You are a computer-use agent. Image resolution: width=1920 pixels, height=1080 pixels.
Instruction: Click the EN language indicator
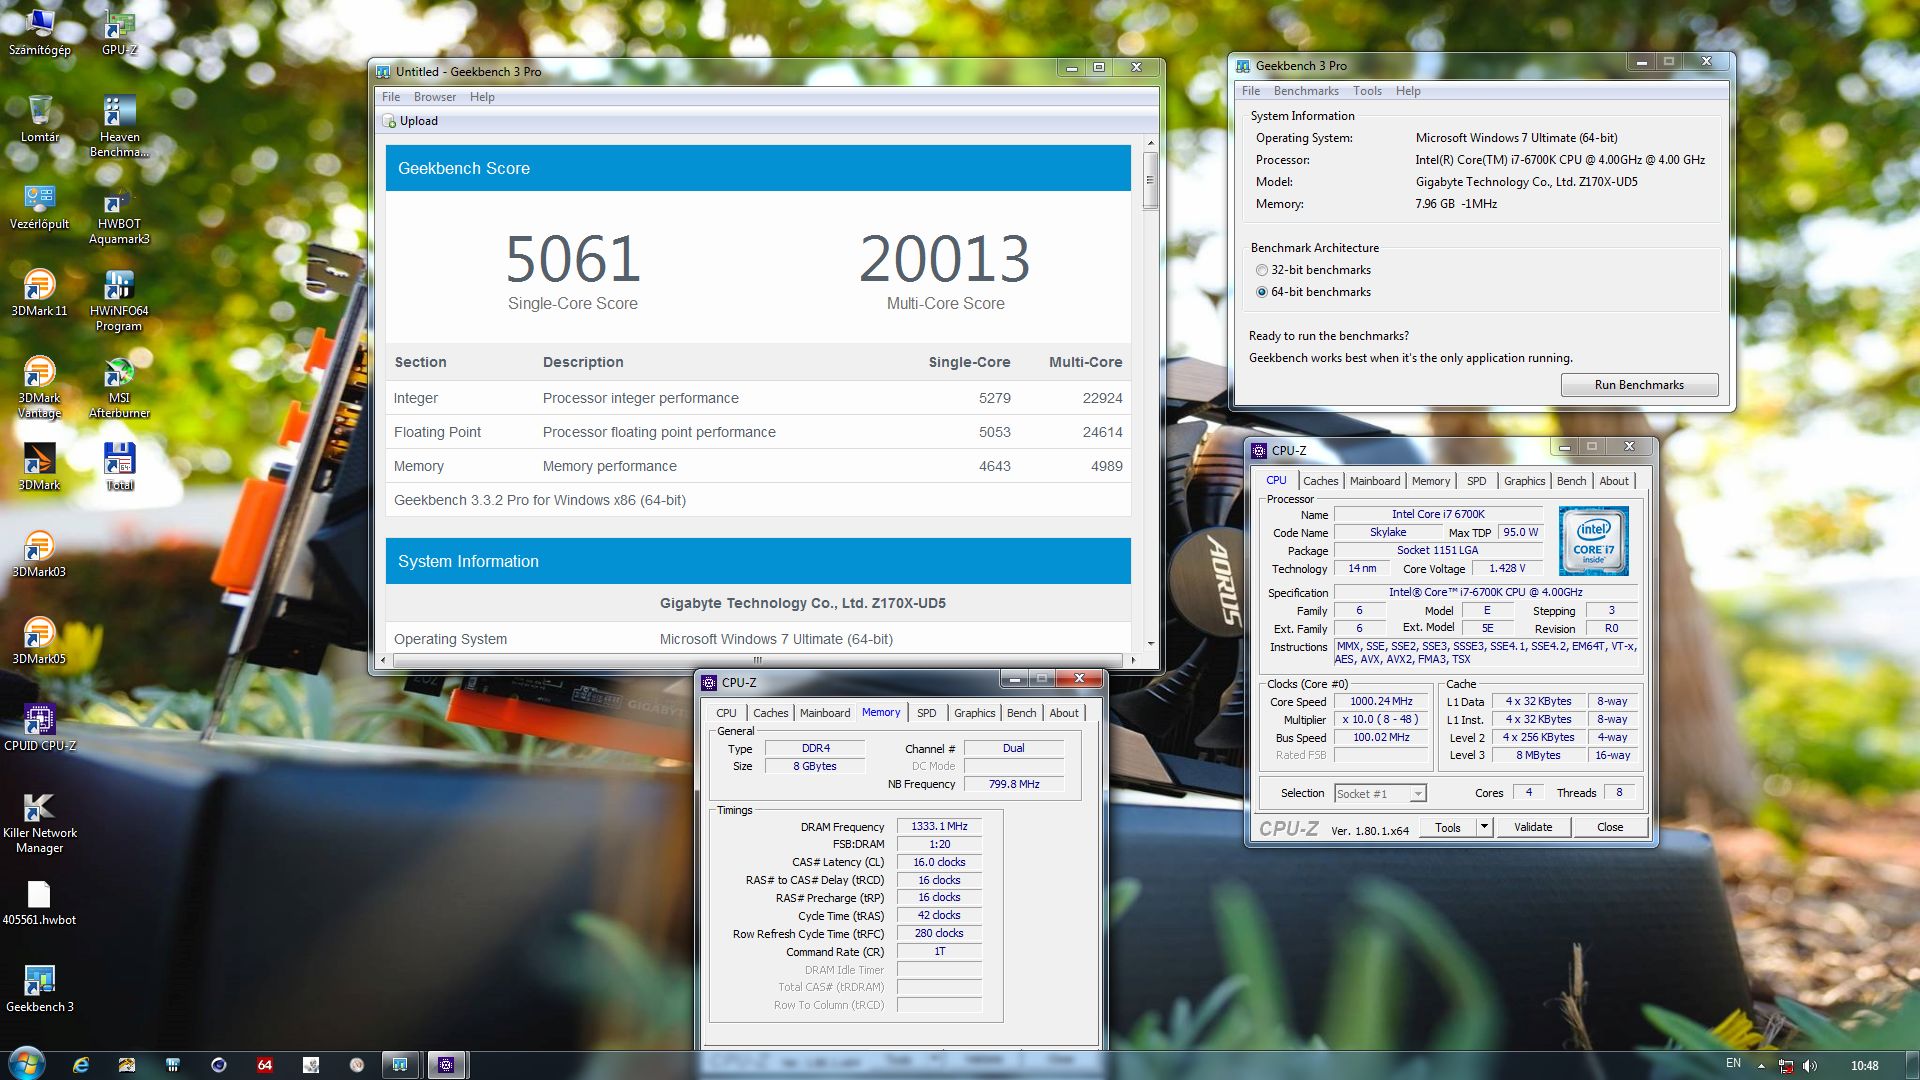coord(1733,1064)
